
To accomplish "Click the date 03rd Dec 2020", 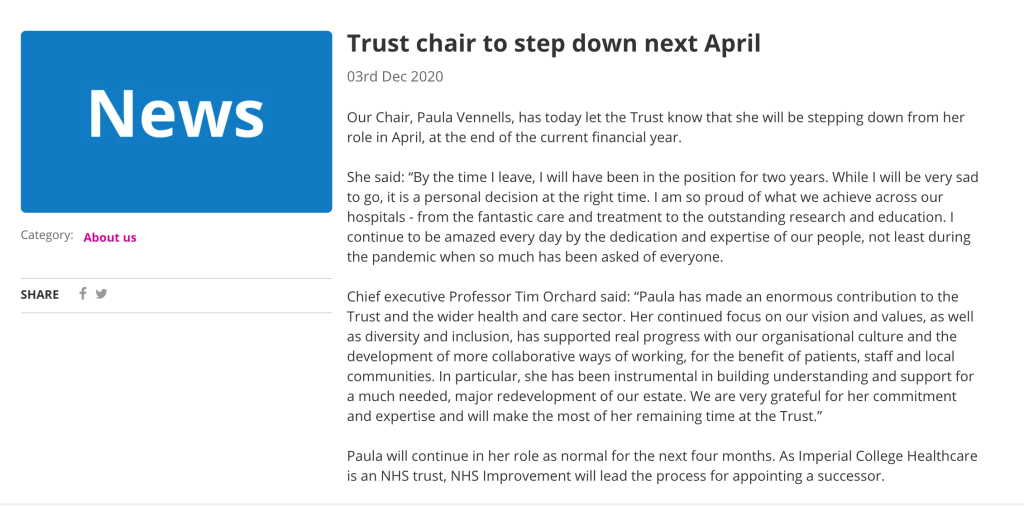I will (x=395, y=77).
